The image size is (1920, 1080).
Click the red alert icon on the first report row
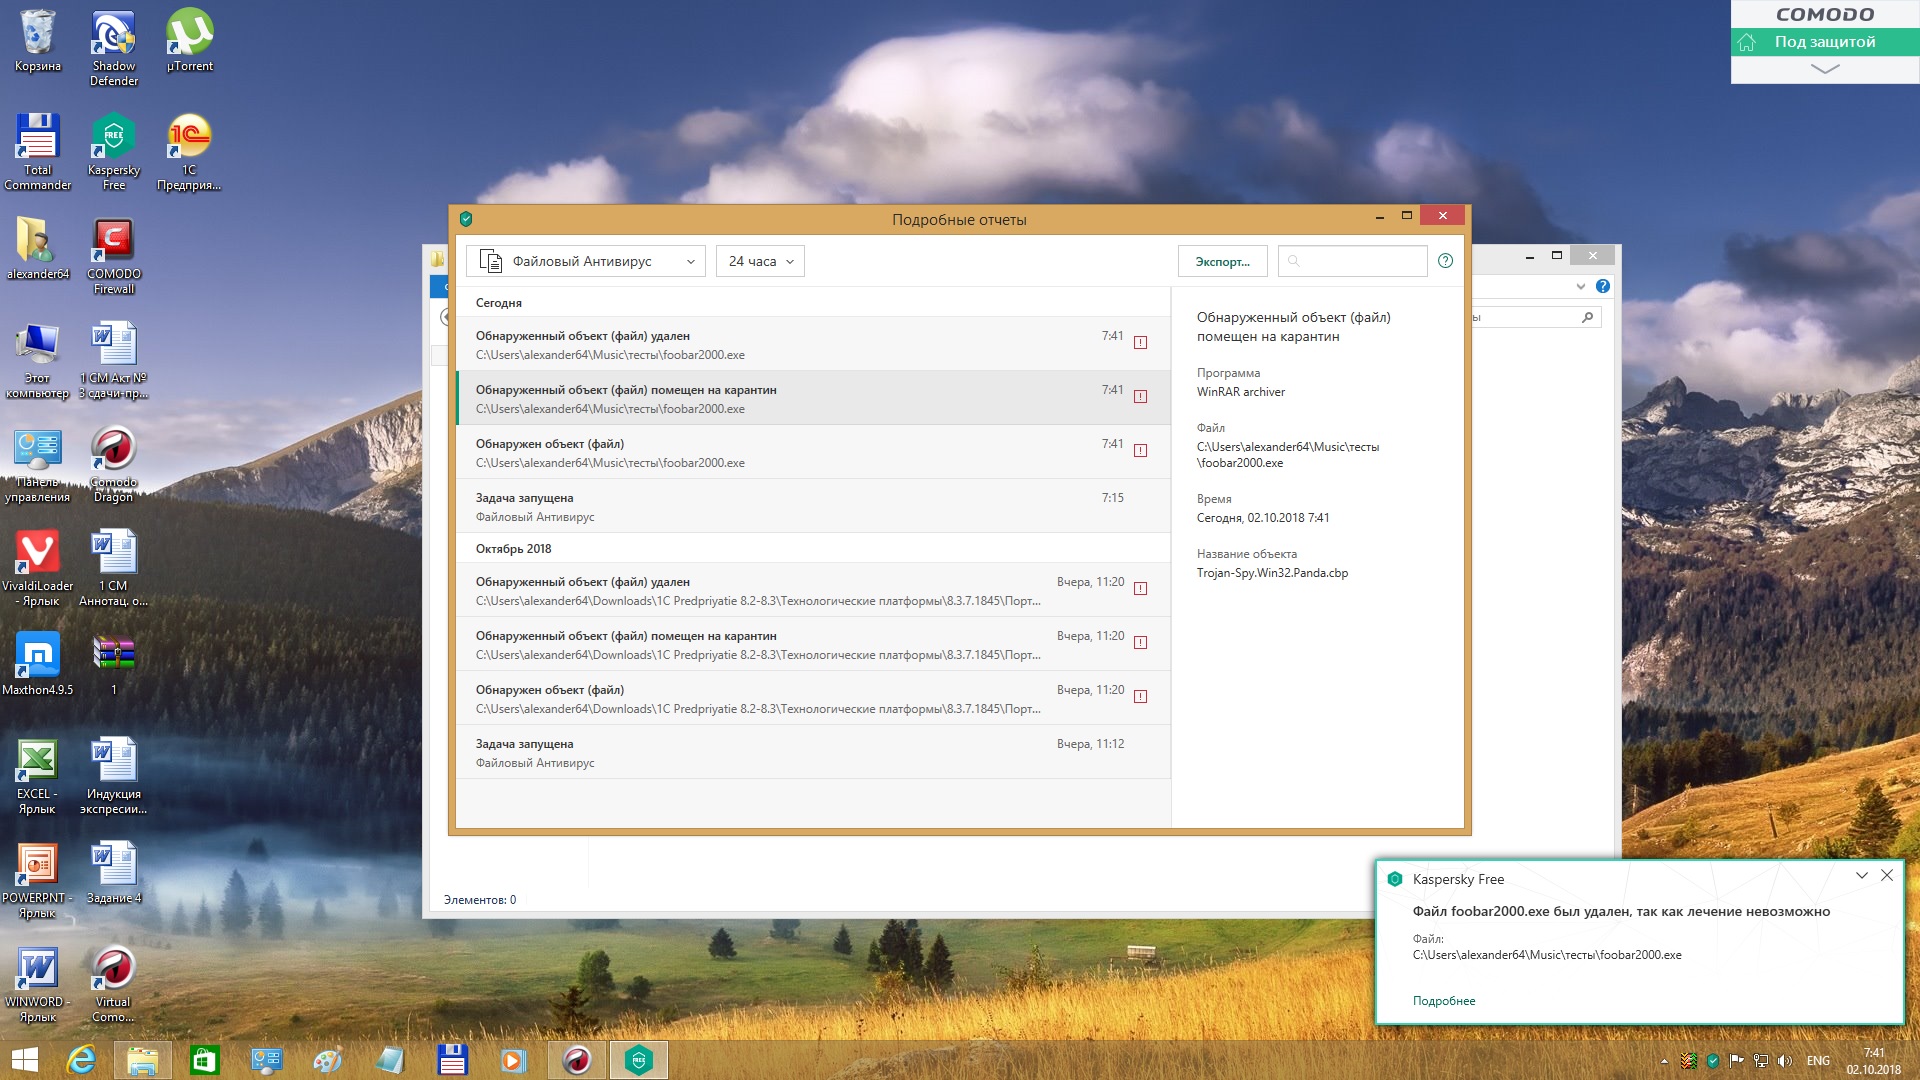coord(1140,343)
